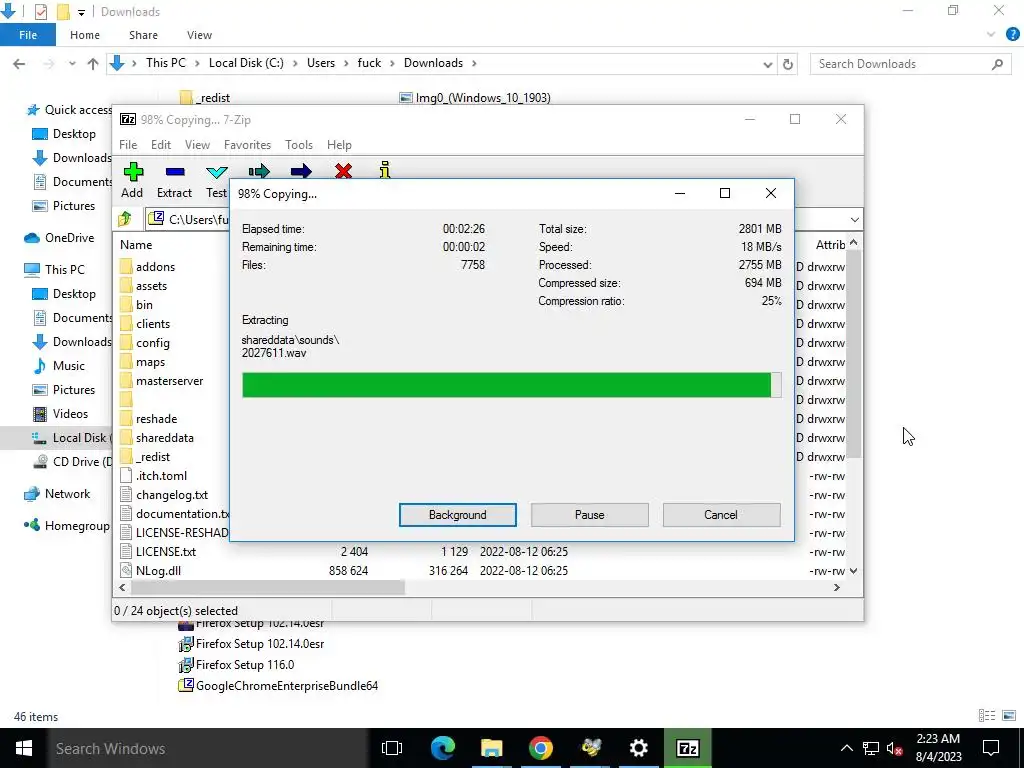The height and width of the screenshot is (768, 1024).
Task: Click the Search Downloads field
Action: click(910, 64)
